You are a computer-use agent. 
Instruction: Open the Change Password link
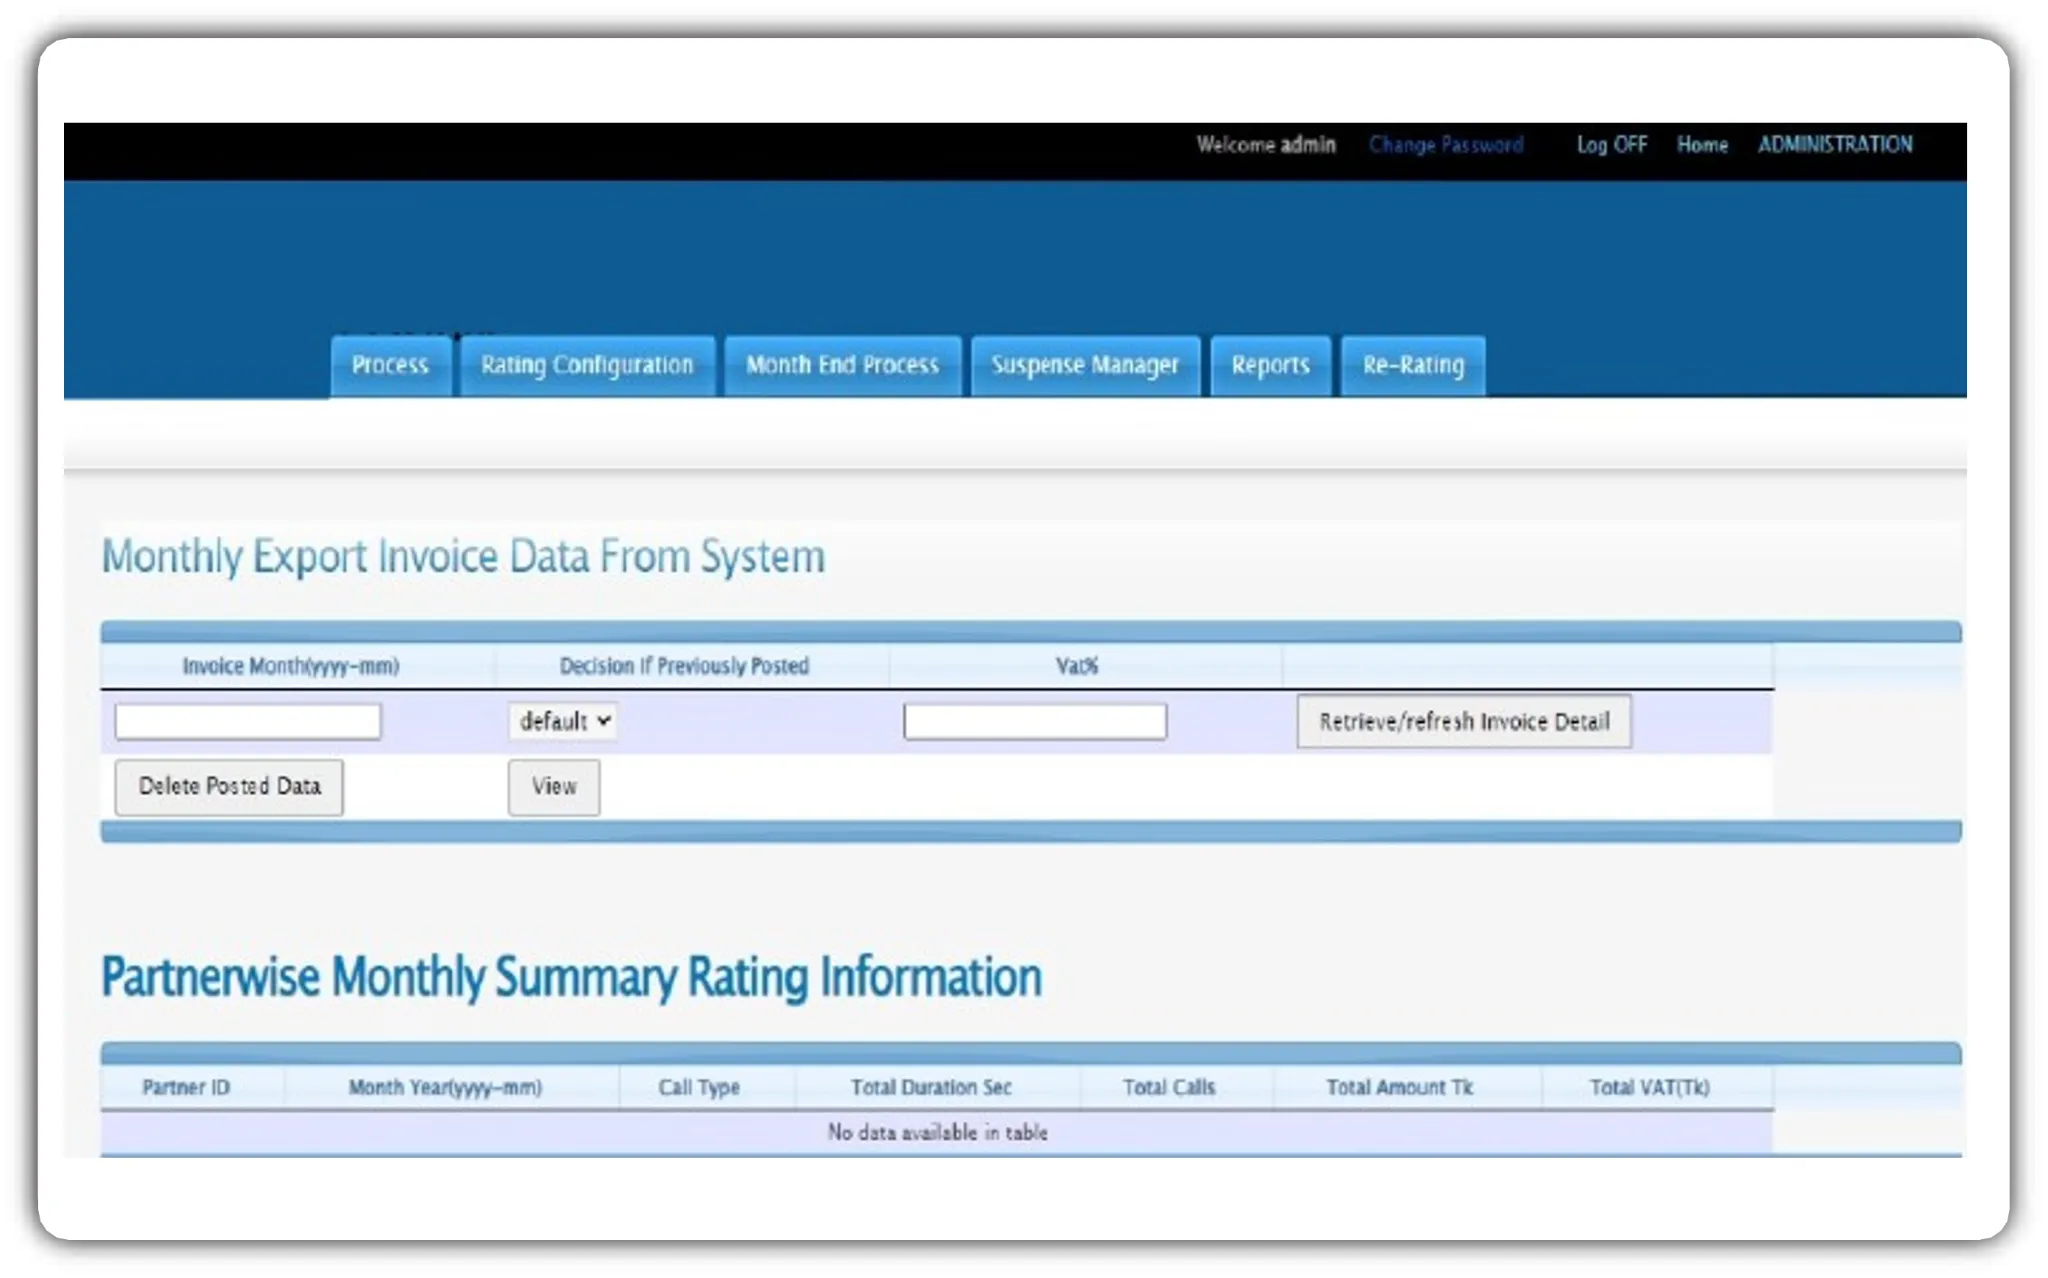[x=1447, y=145]
